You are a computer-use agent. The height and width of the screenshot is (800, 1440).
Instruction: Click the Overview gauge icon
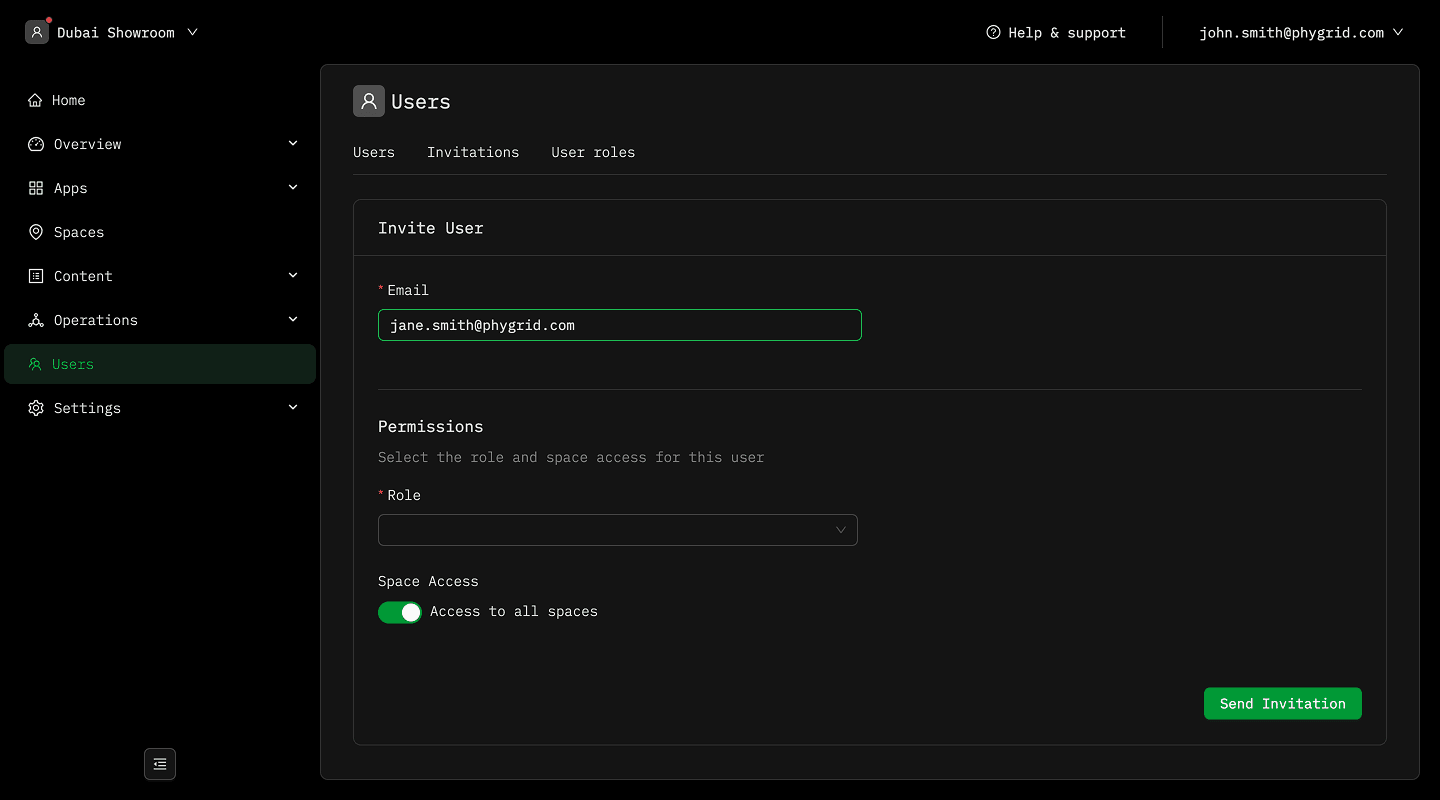tap(36, 144)
